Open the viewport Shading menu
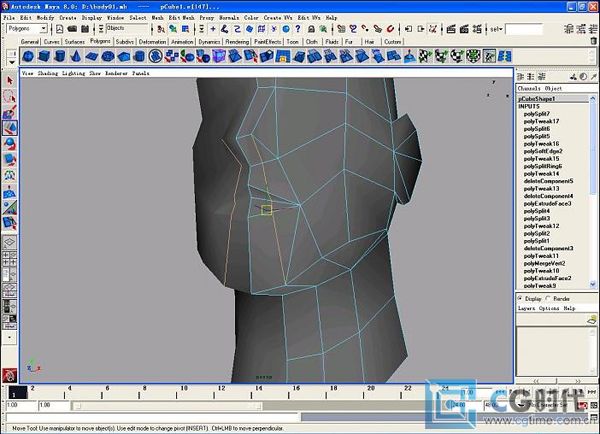 pos(47,73)
